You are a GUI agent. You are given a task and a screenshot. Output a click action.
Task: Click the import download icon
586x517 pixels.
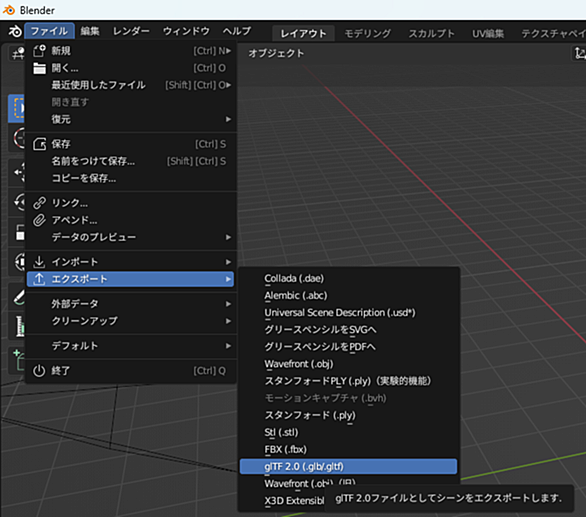coord(39,262)
